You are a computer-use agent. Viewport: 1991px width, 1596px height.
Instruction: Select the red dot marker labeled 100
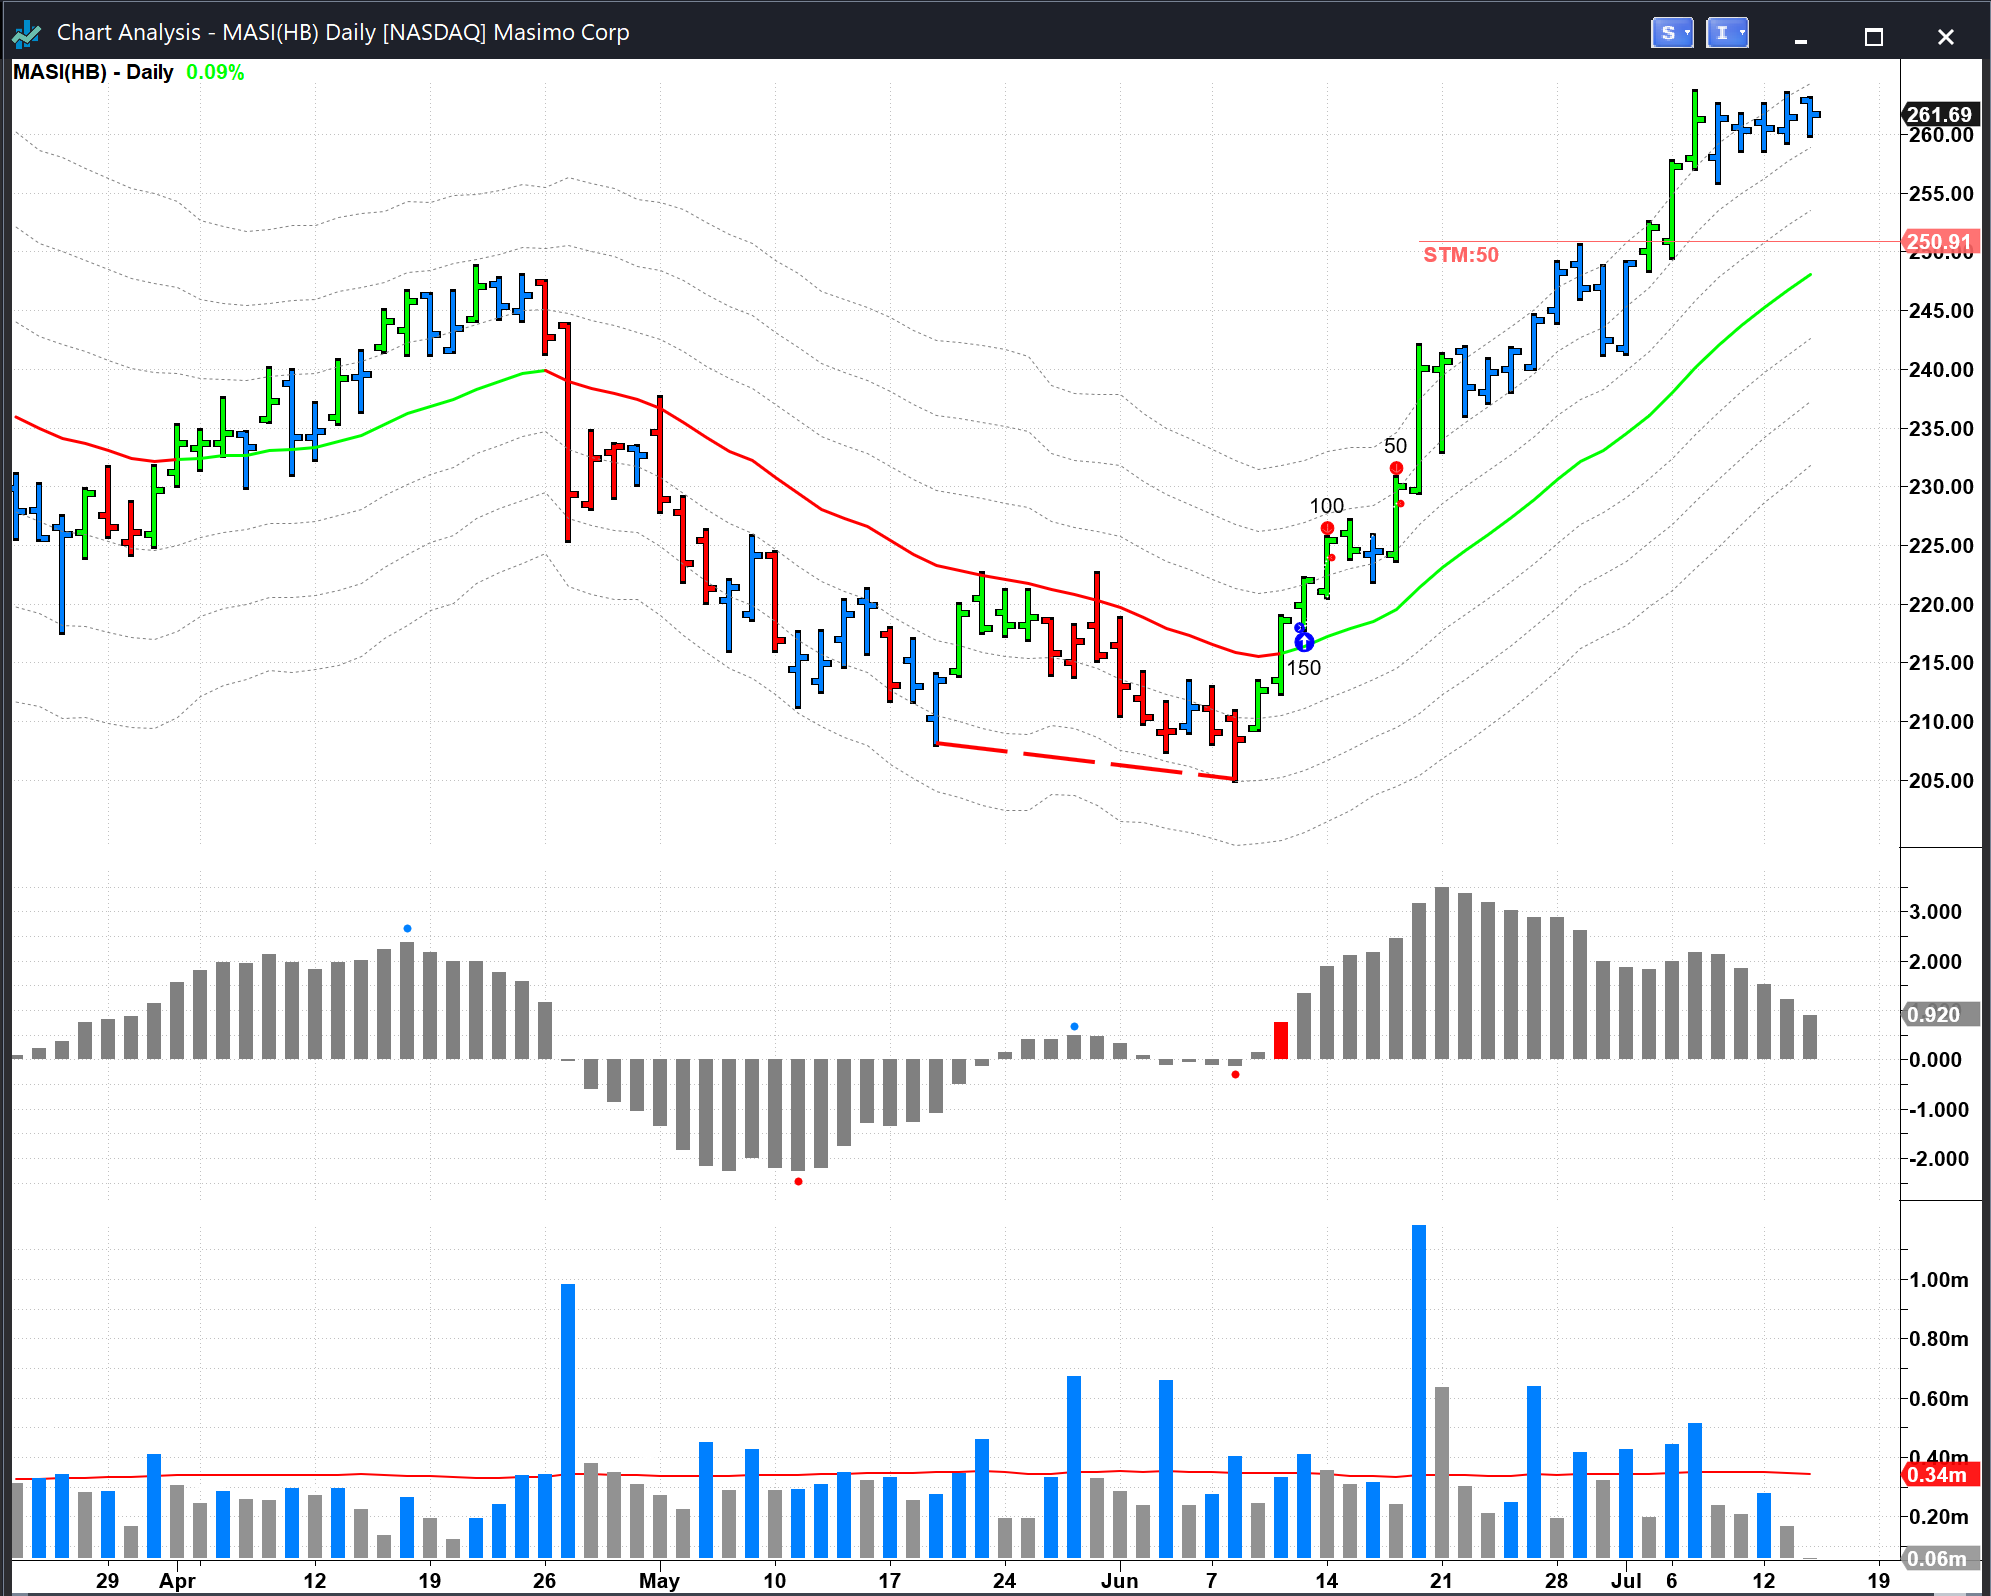coord(1327,528)
